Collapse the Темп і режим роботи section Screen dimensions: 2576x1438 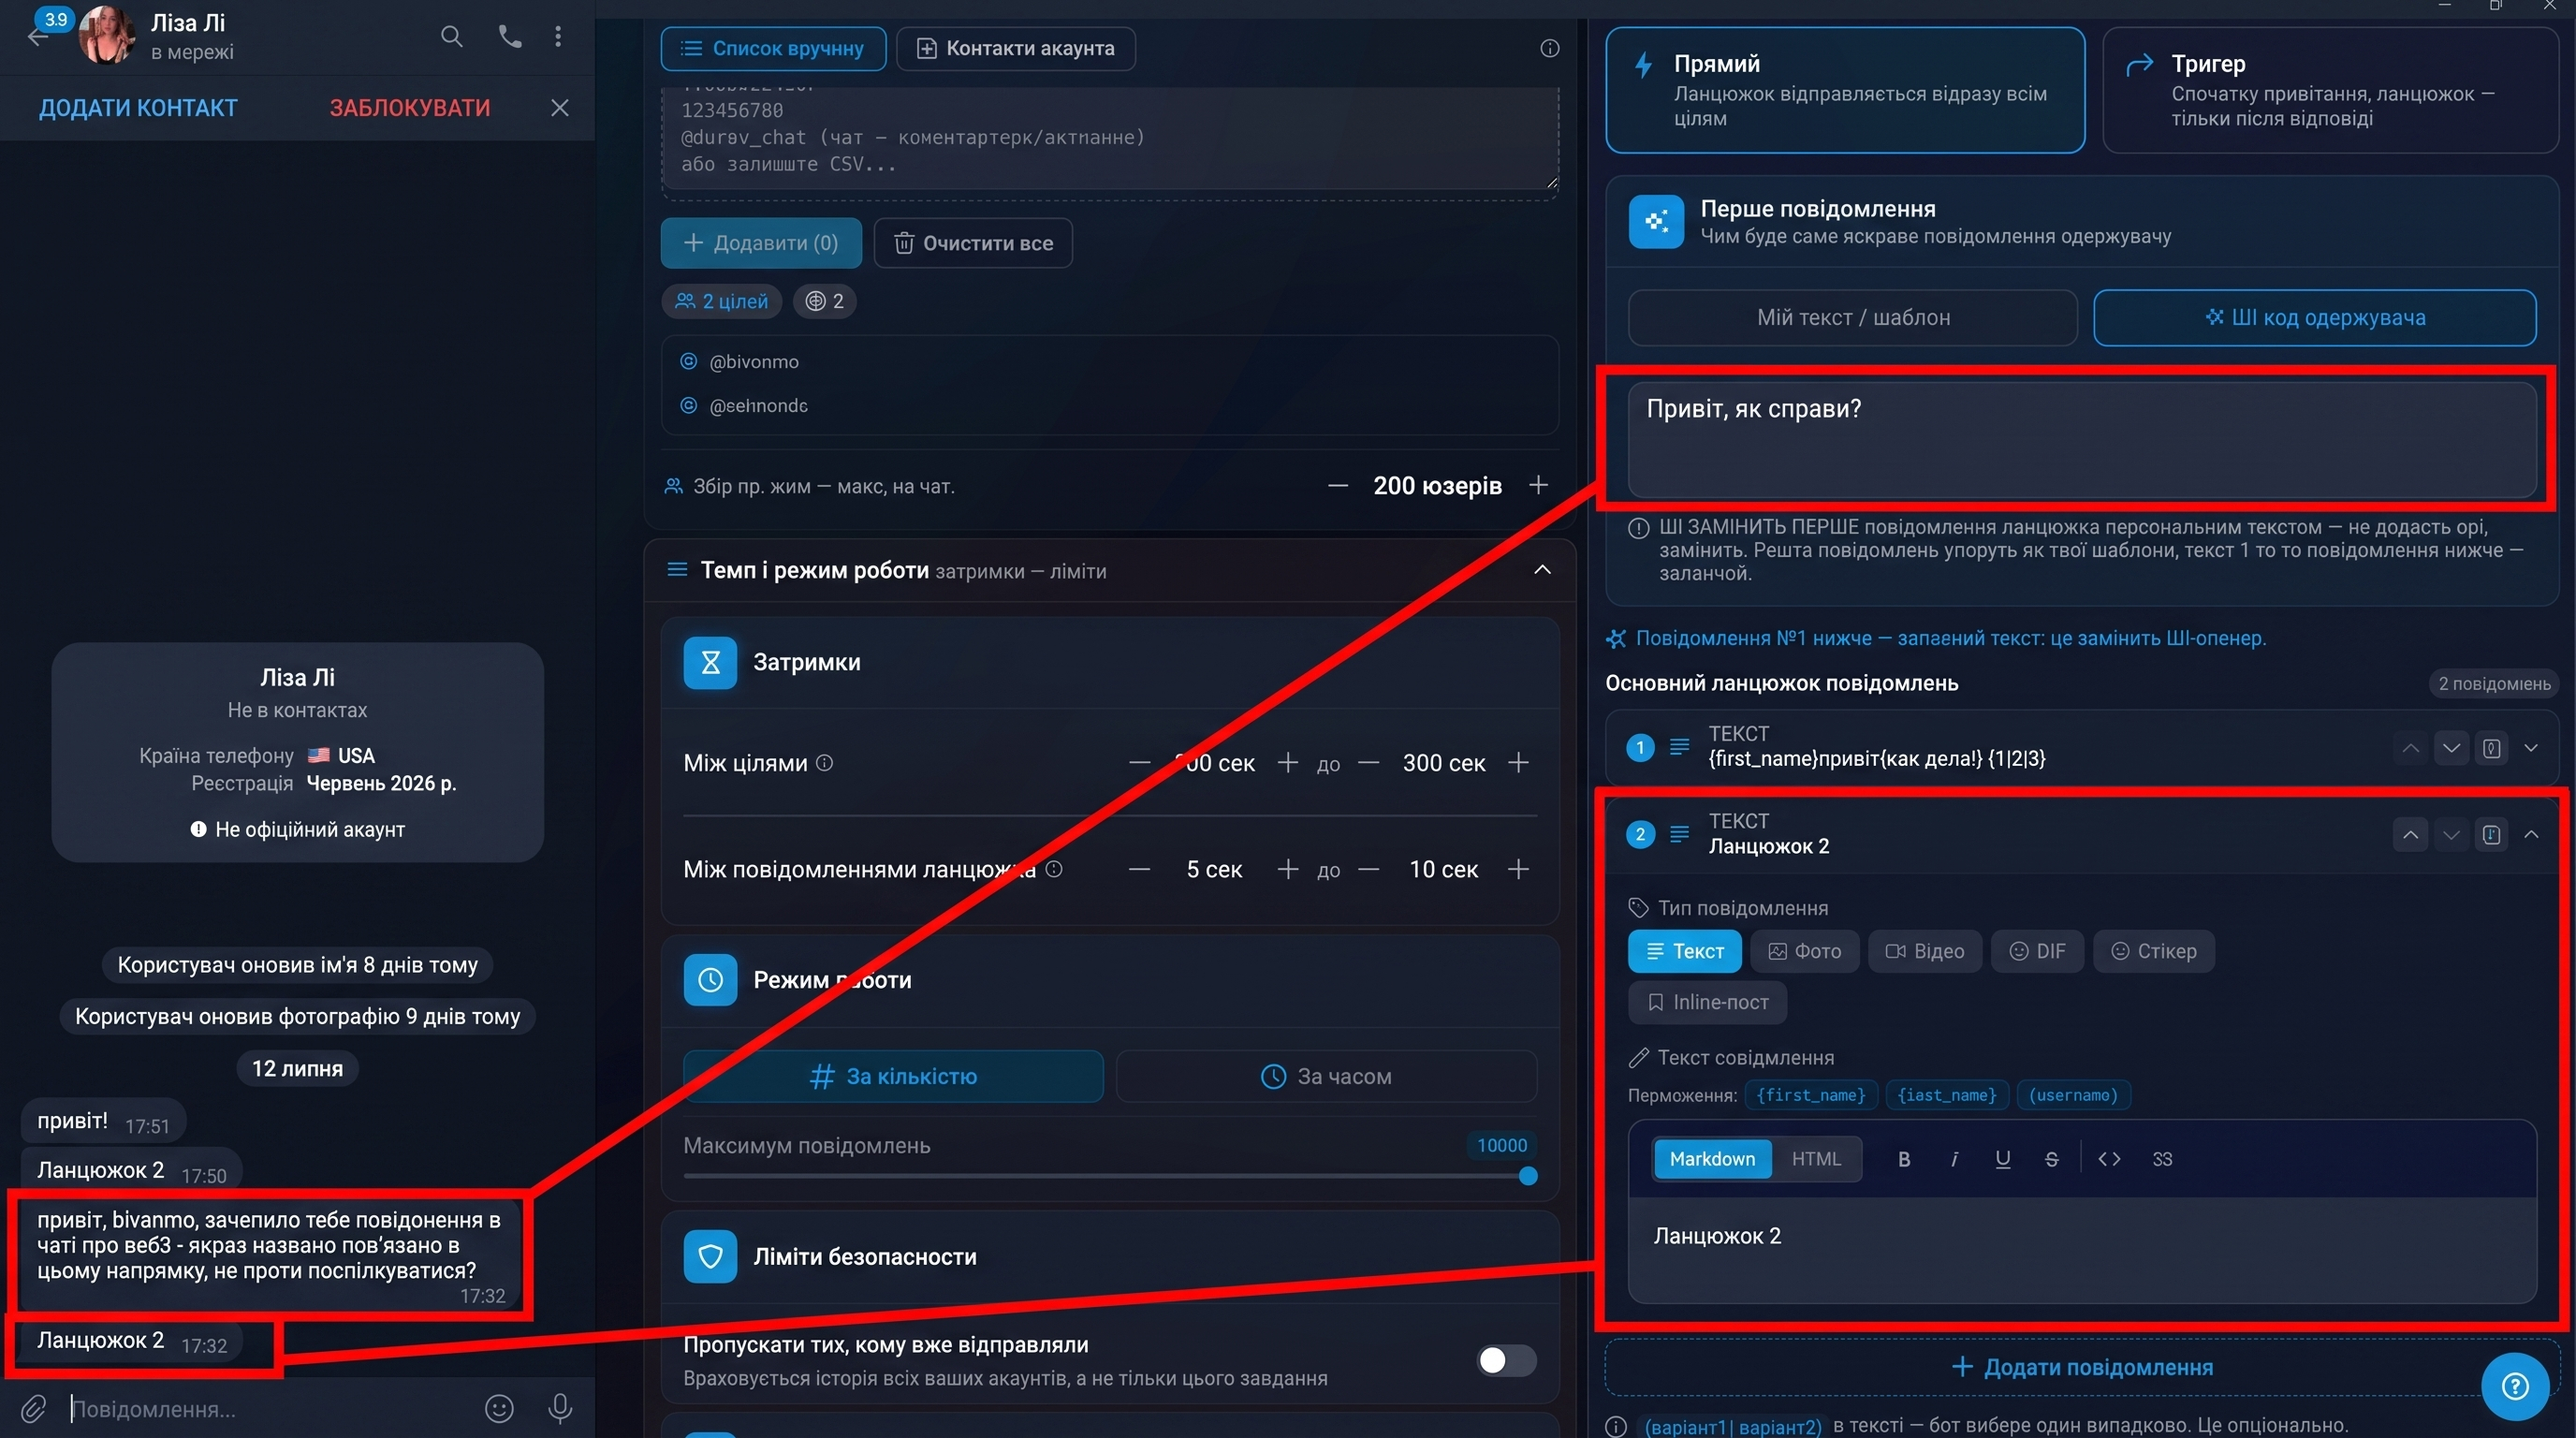[x=1542, y=570]
